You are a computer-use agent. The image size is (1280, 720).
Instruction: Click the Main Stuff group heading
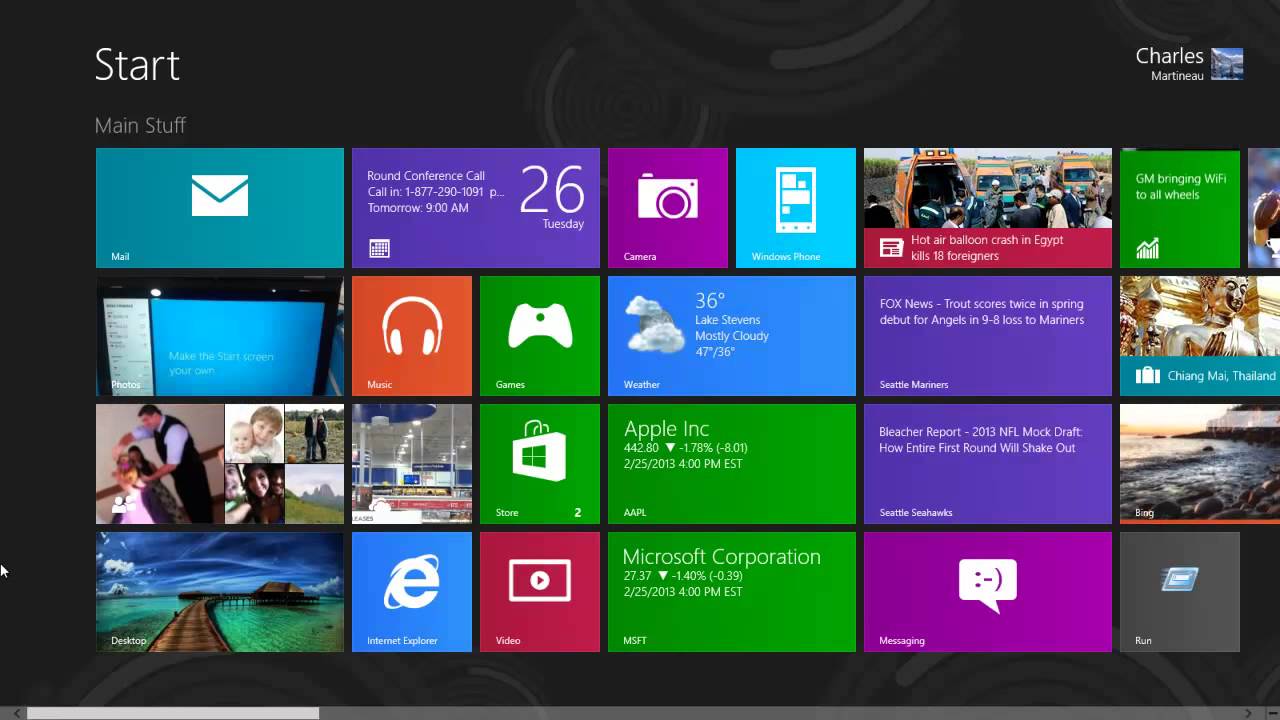(140, 125)
